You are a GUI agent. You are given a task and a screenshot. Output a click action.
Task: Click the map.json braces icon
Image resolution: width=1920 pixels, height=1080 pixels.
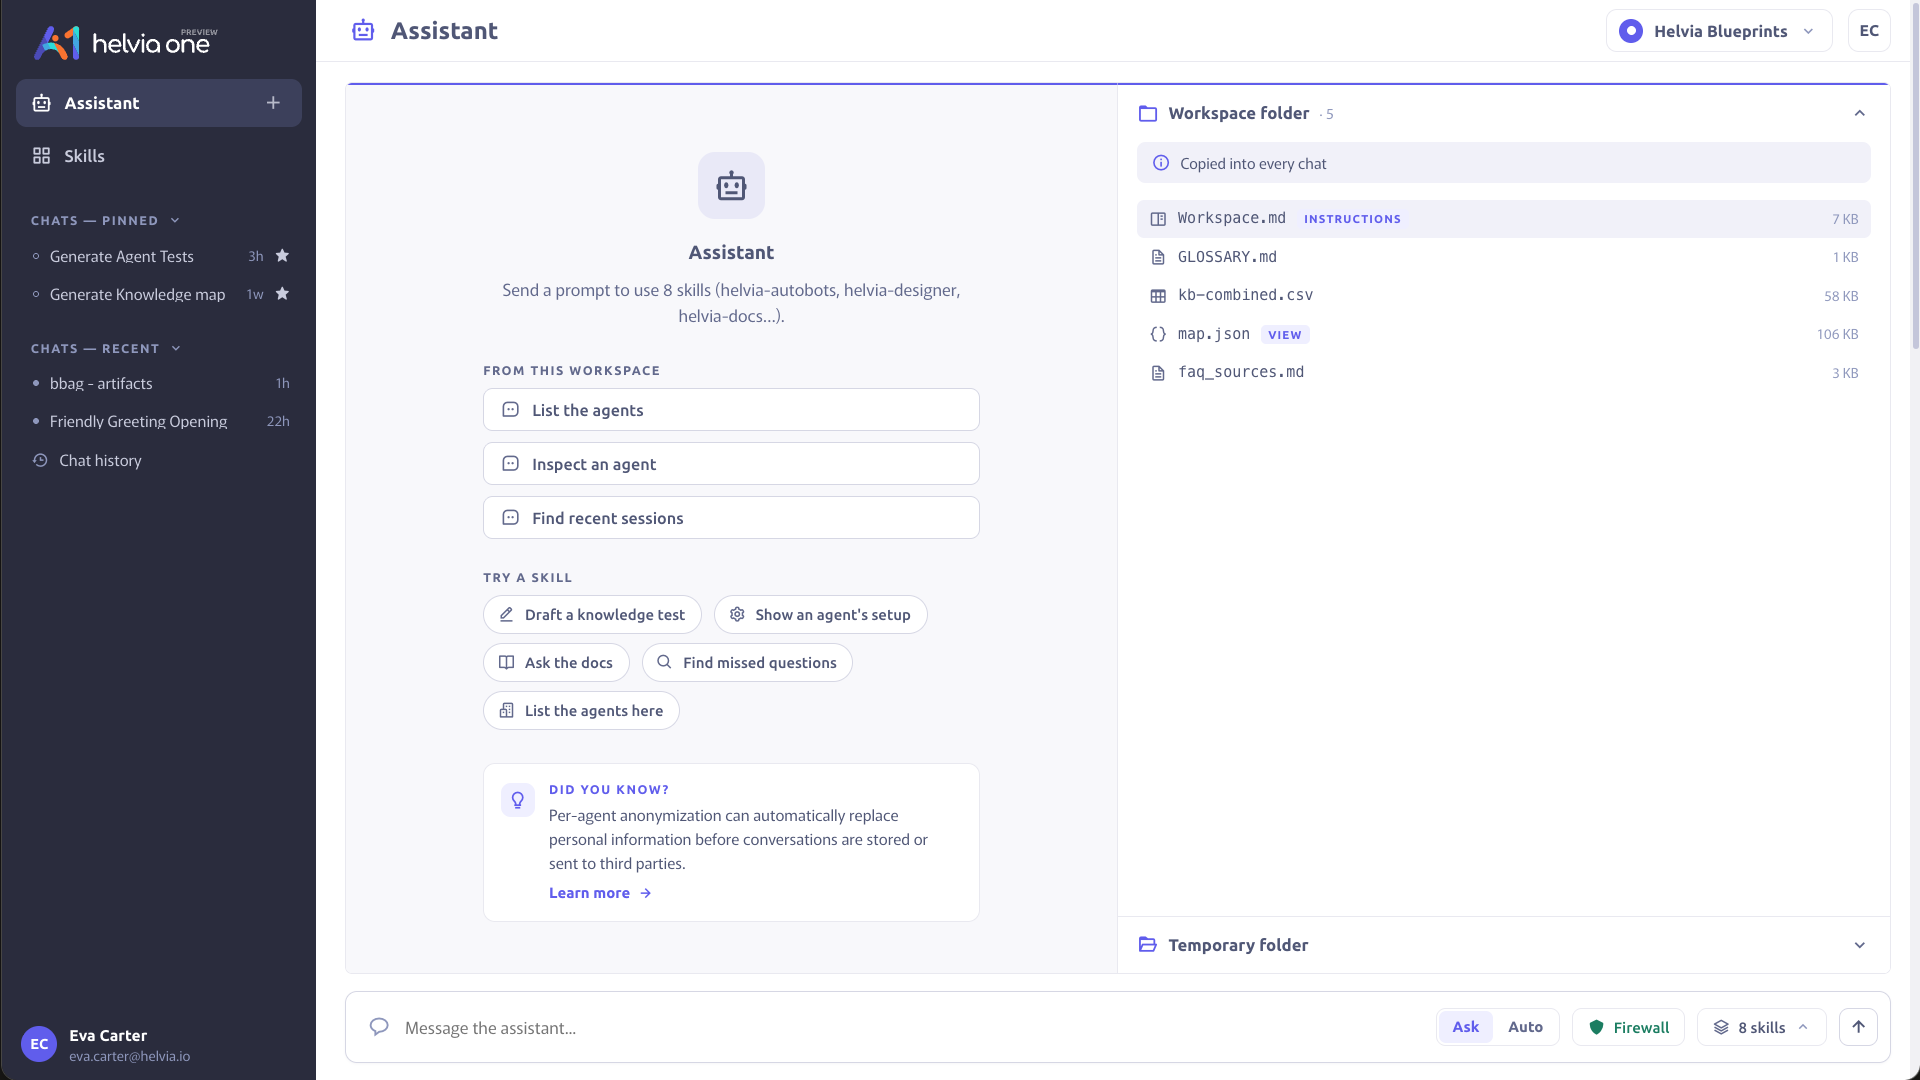click(1158, 334)
